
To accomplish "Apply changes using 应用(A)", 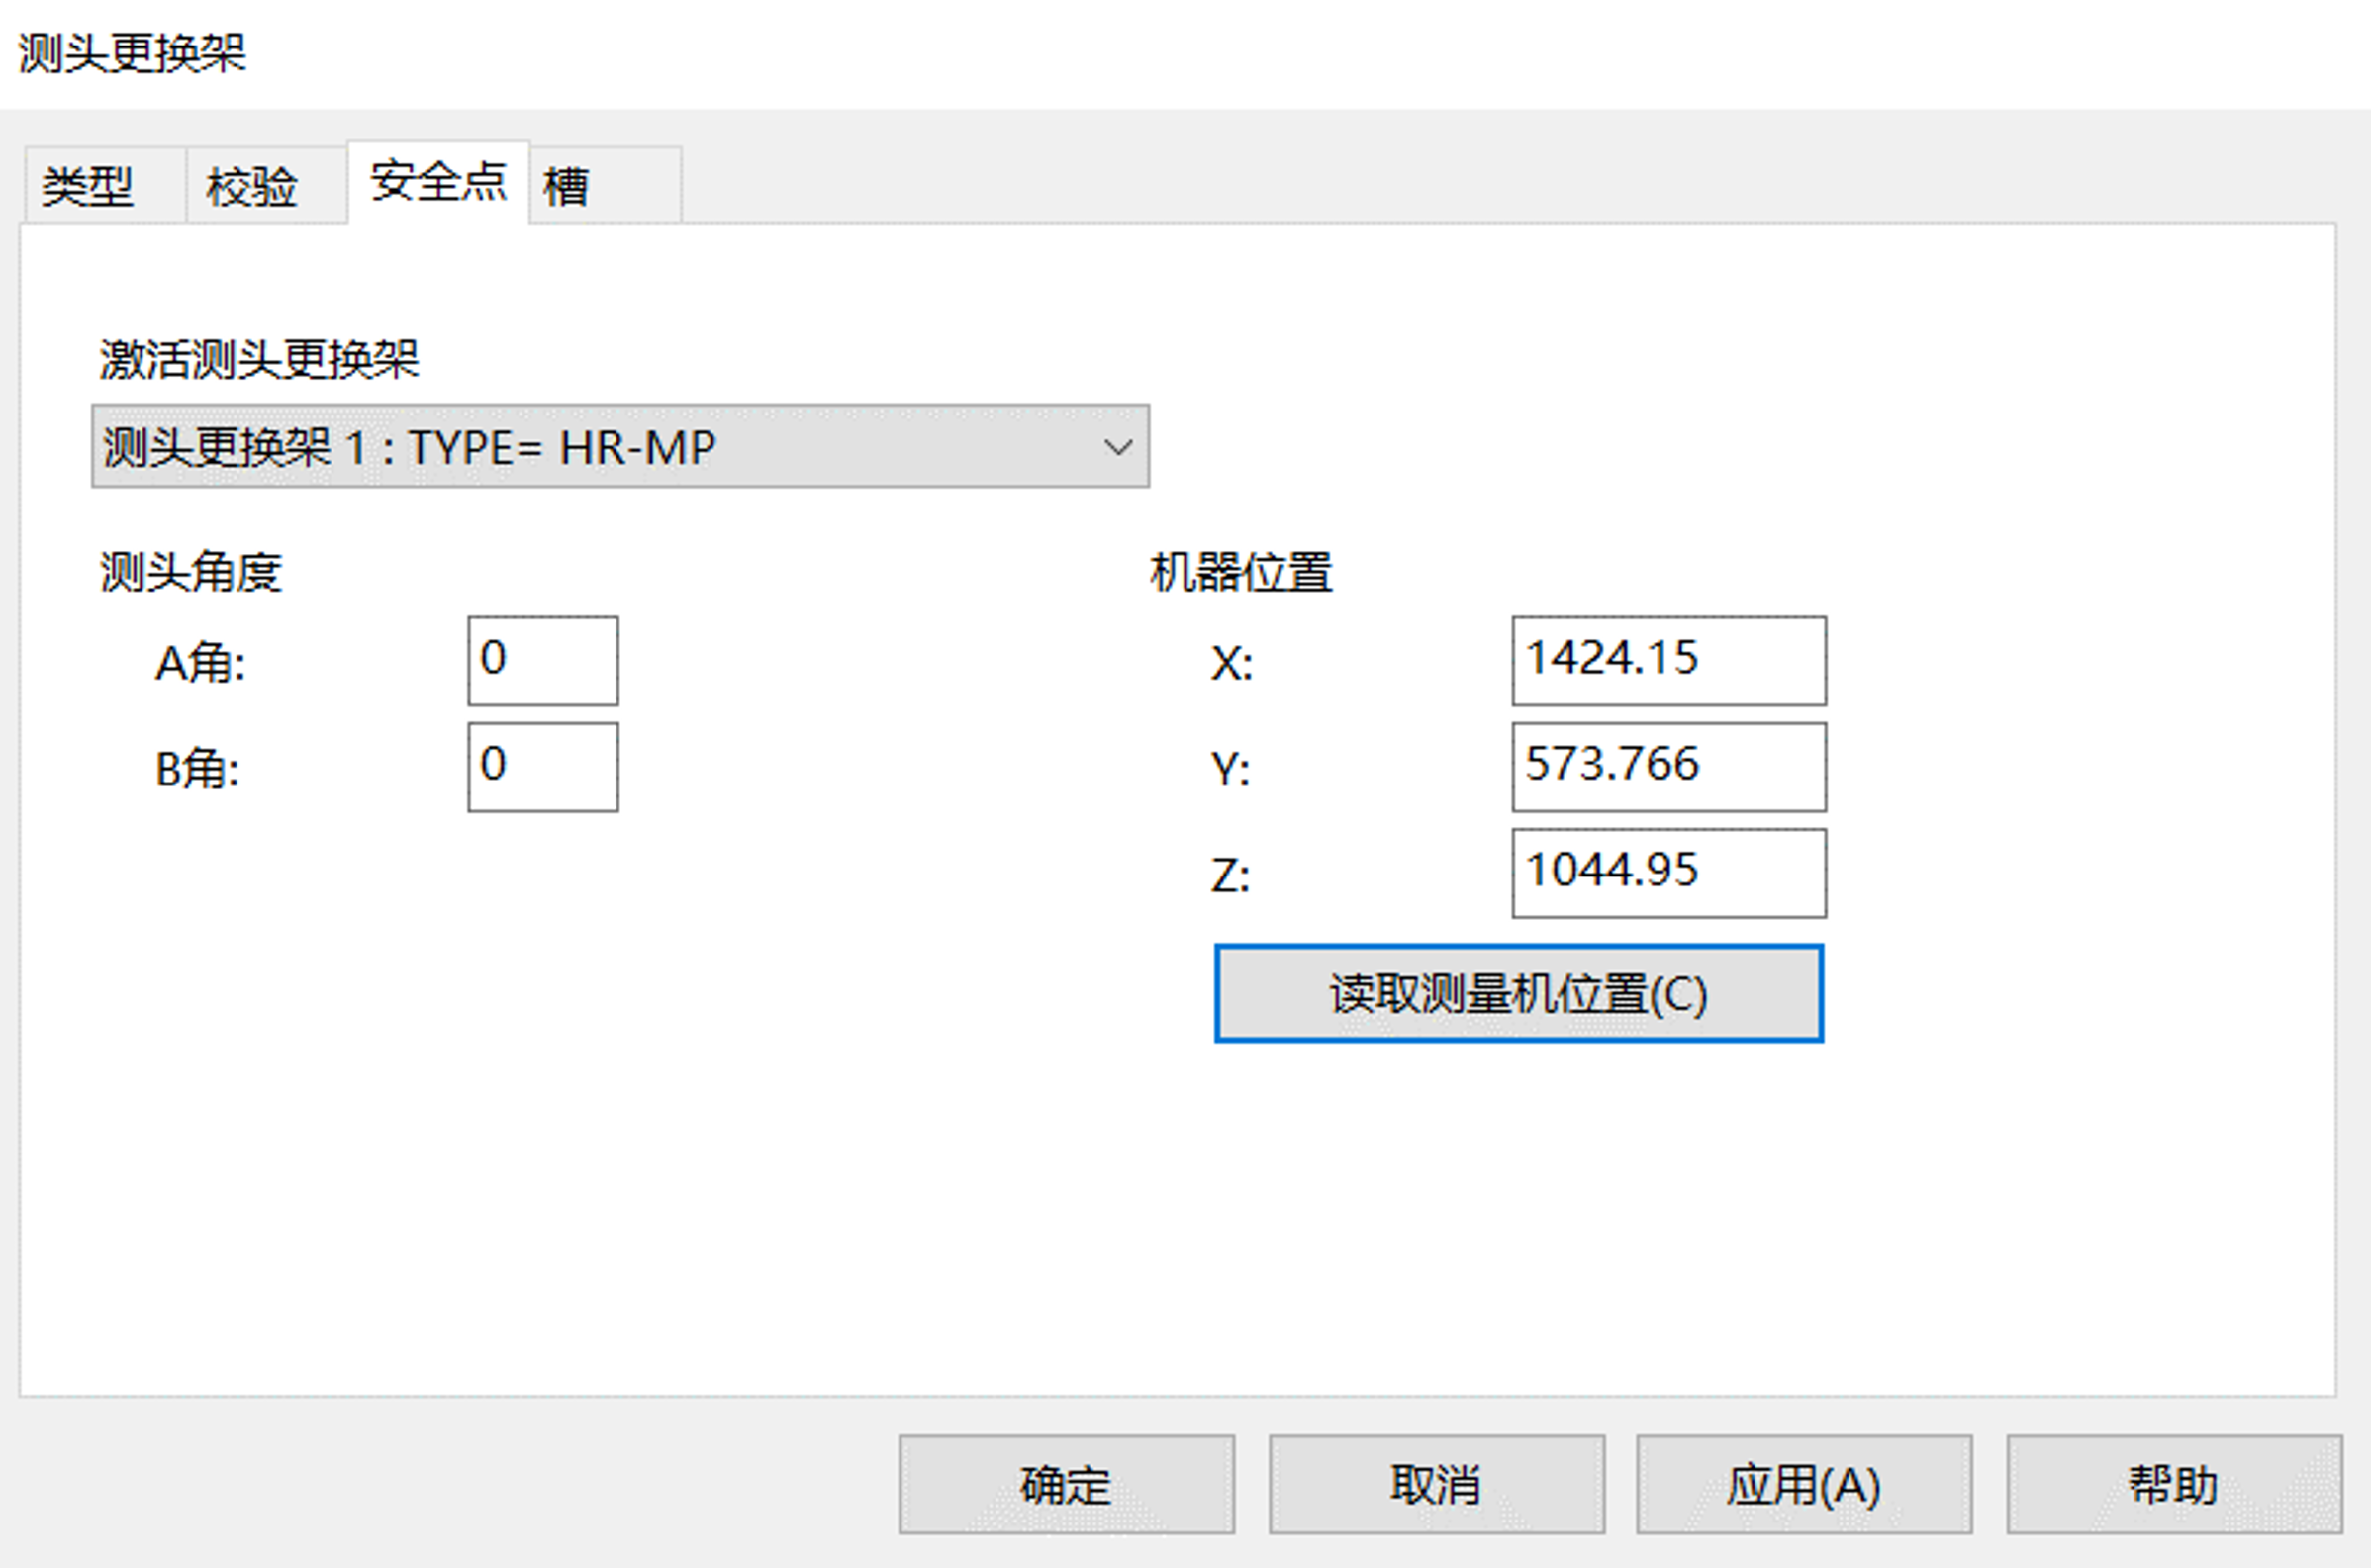I will [1803, 1485].
